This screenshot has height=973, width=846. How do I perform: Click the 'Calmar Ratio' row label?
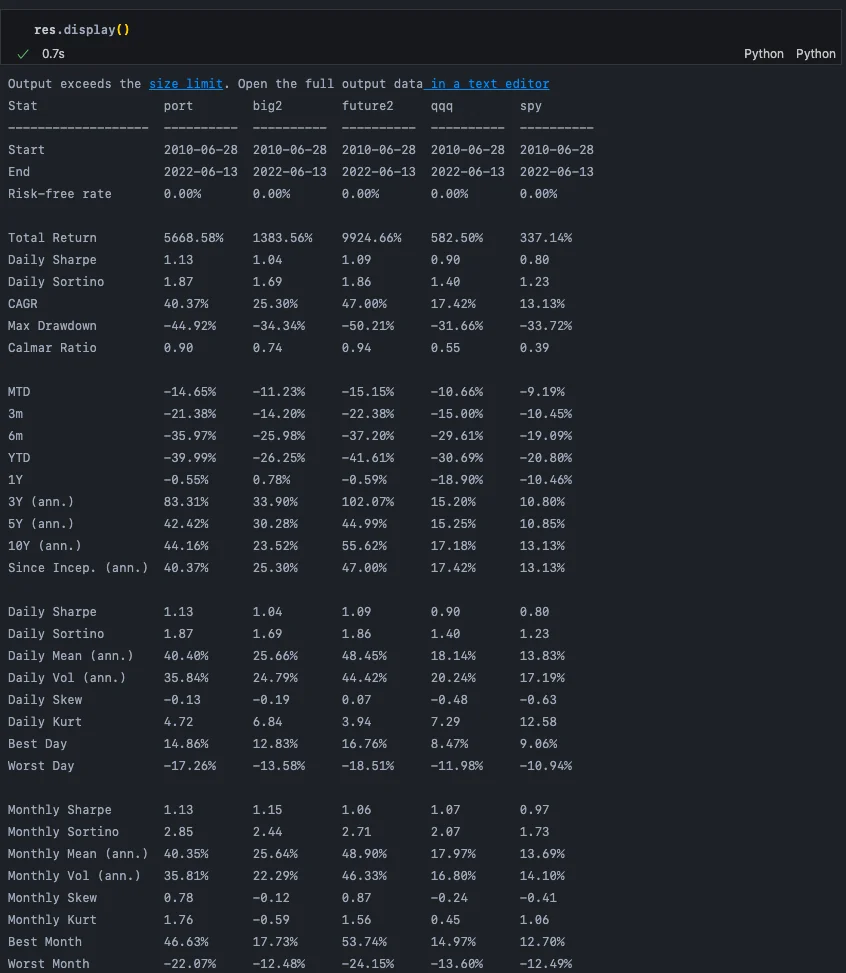[52, 348]
